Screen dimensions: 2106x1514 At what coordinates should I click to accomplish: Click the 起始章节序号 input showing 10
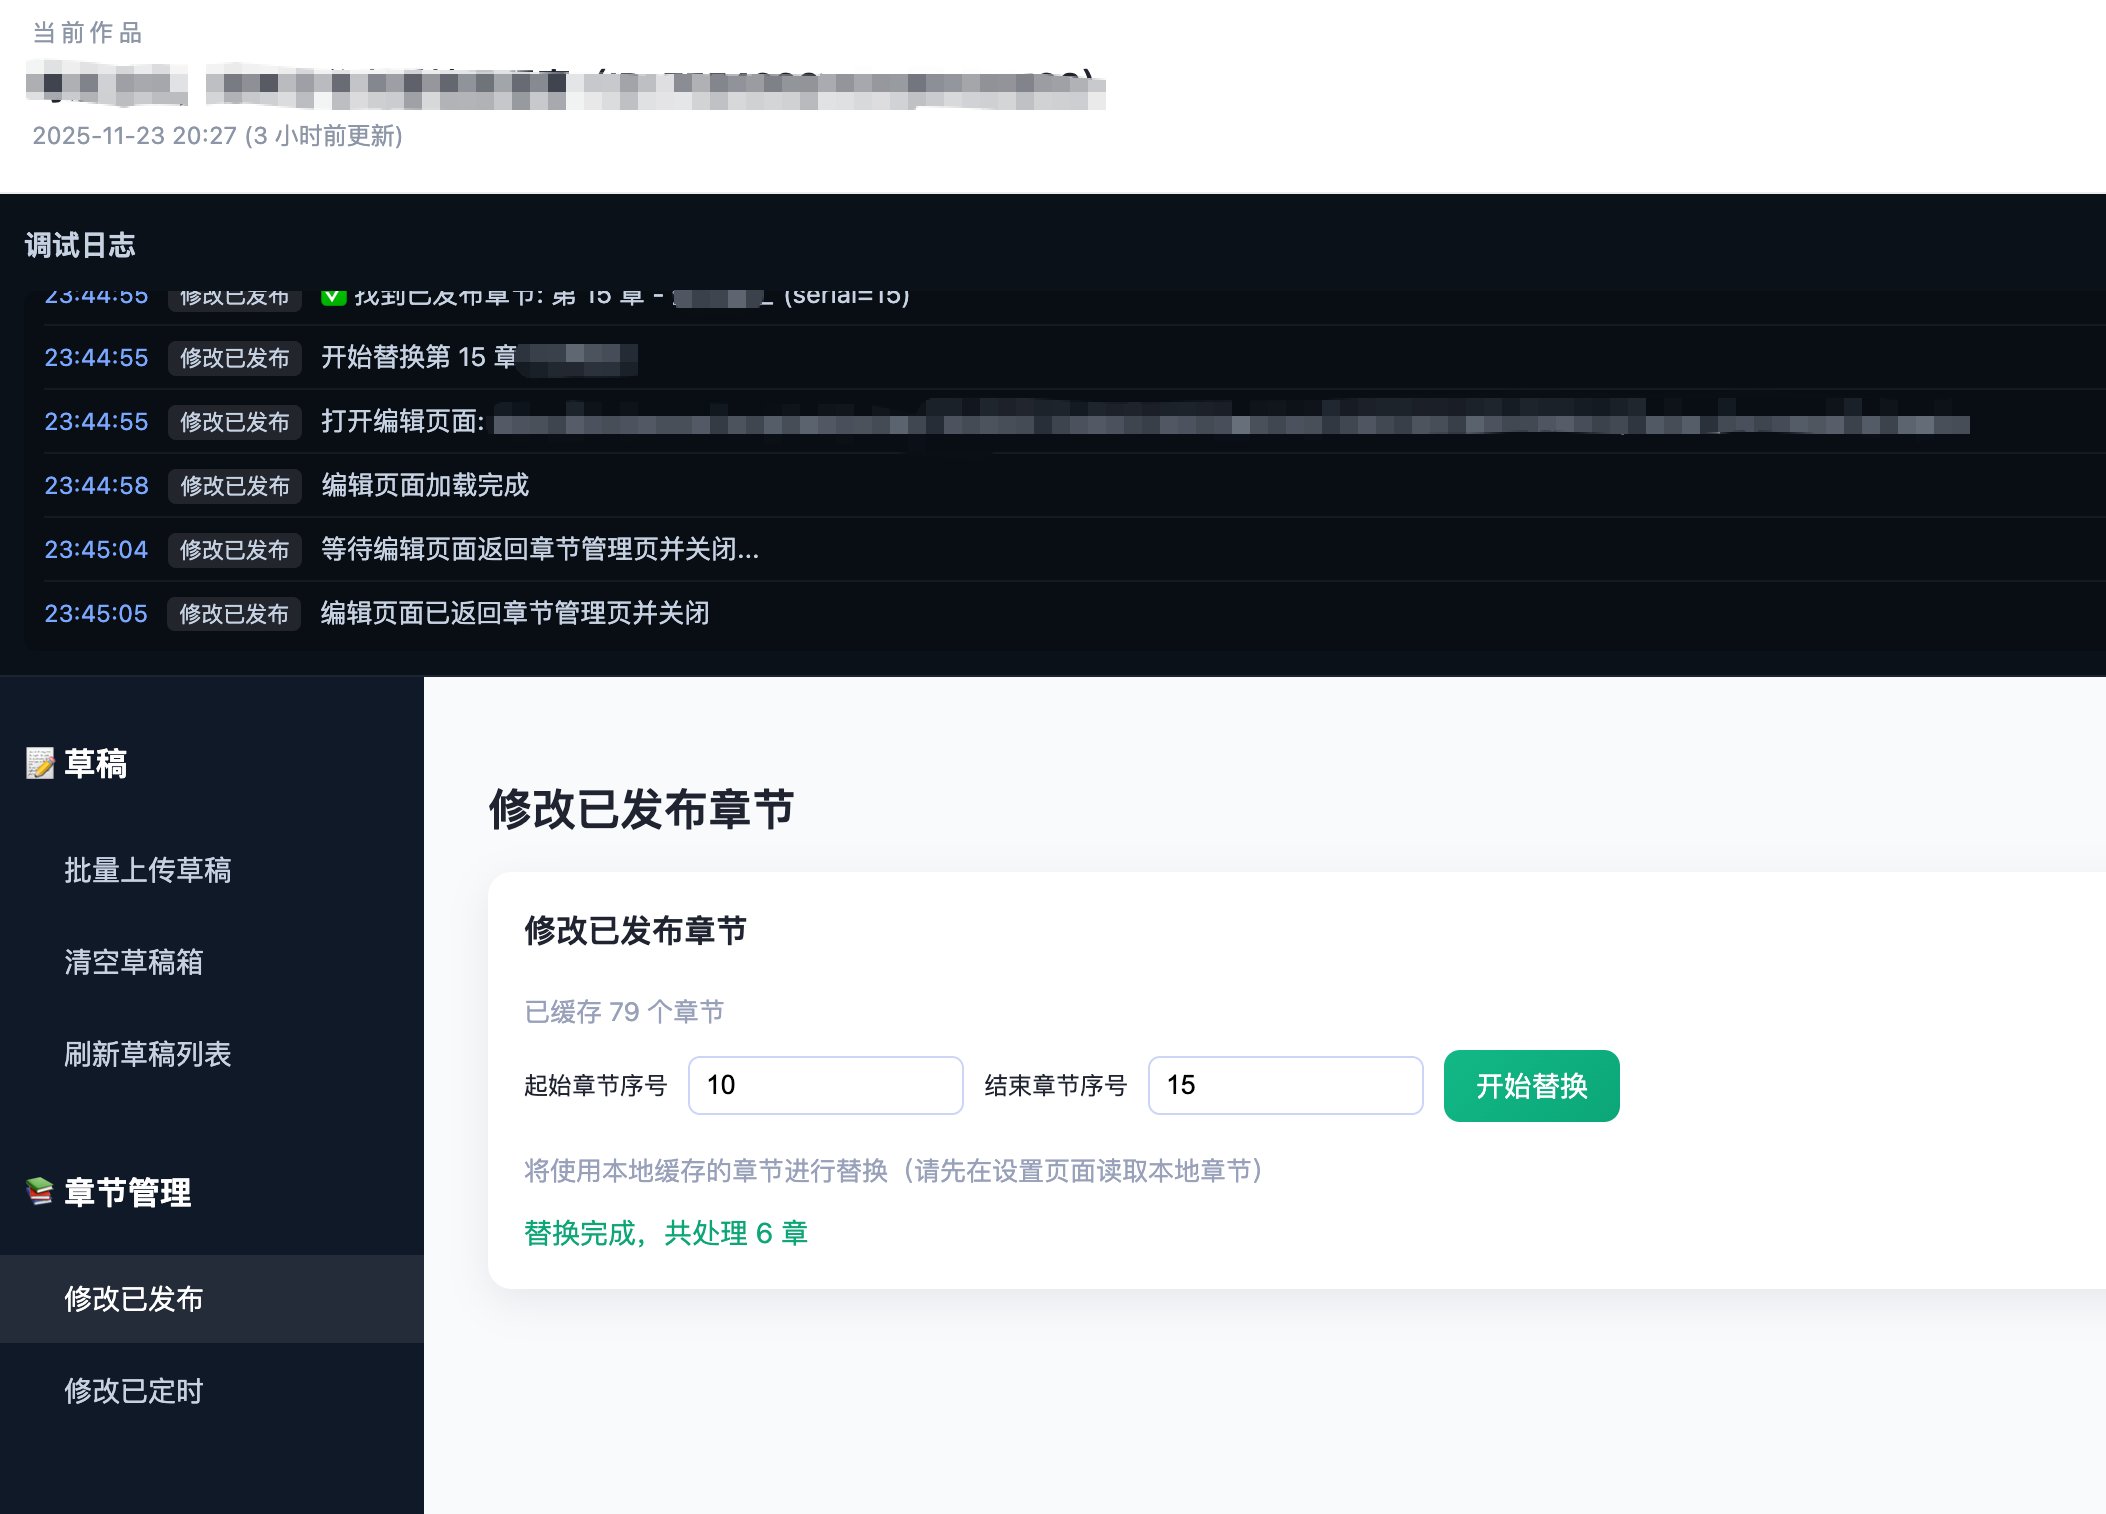pyautogui.click(x=825, y=1085)
